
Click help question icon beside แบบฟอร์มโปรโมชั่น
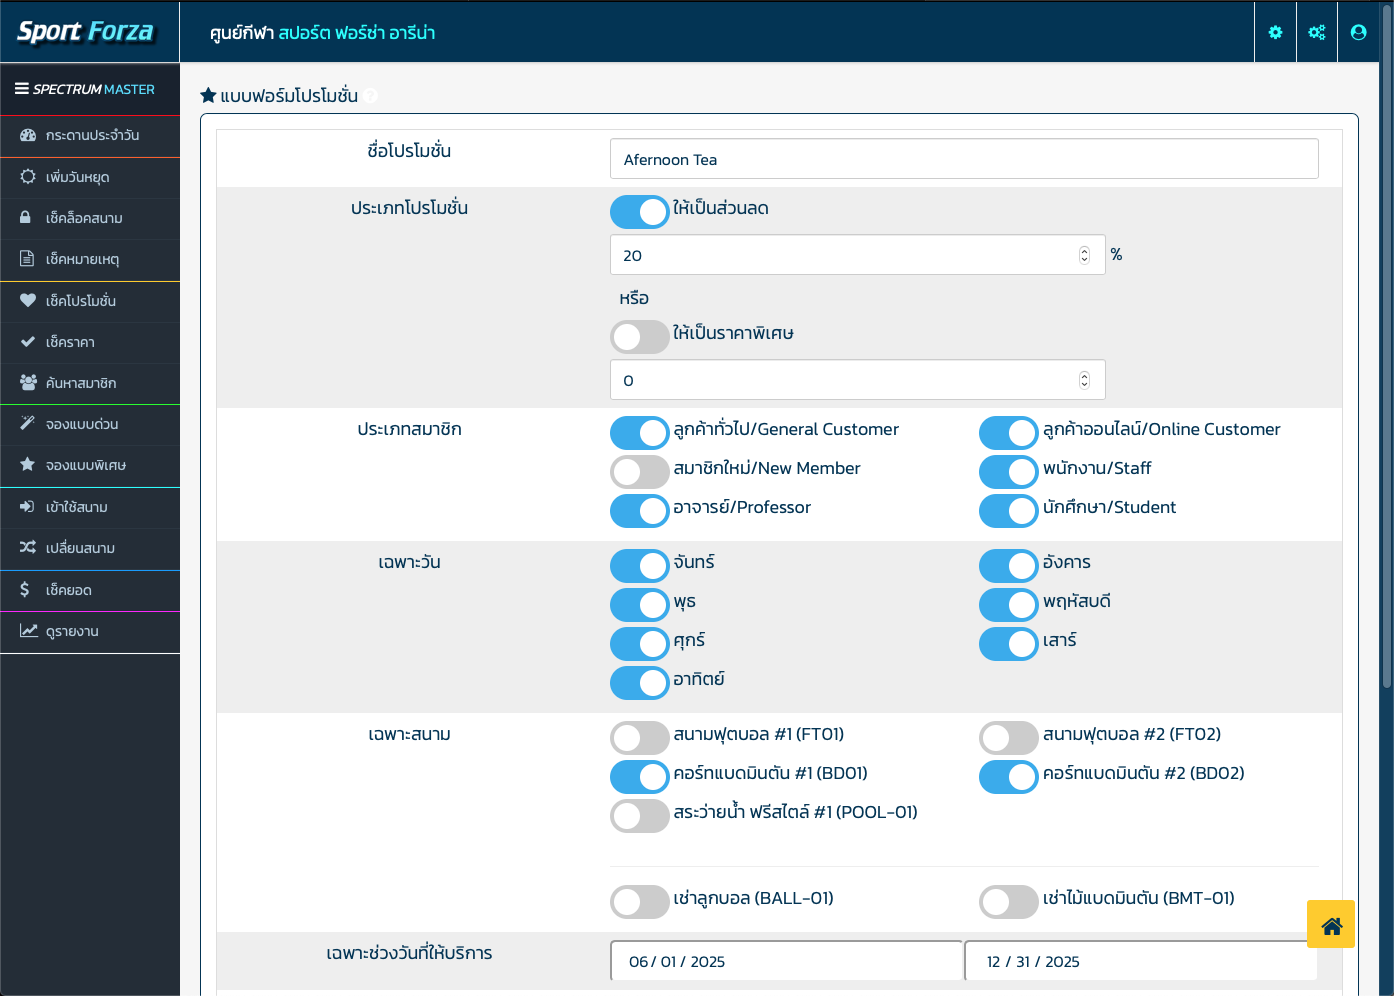pyautogui.click(x=370, y=96)
